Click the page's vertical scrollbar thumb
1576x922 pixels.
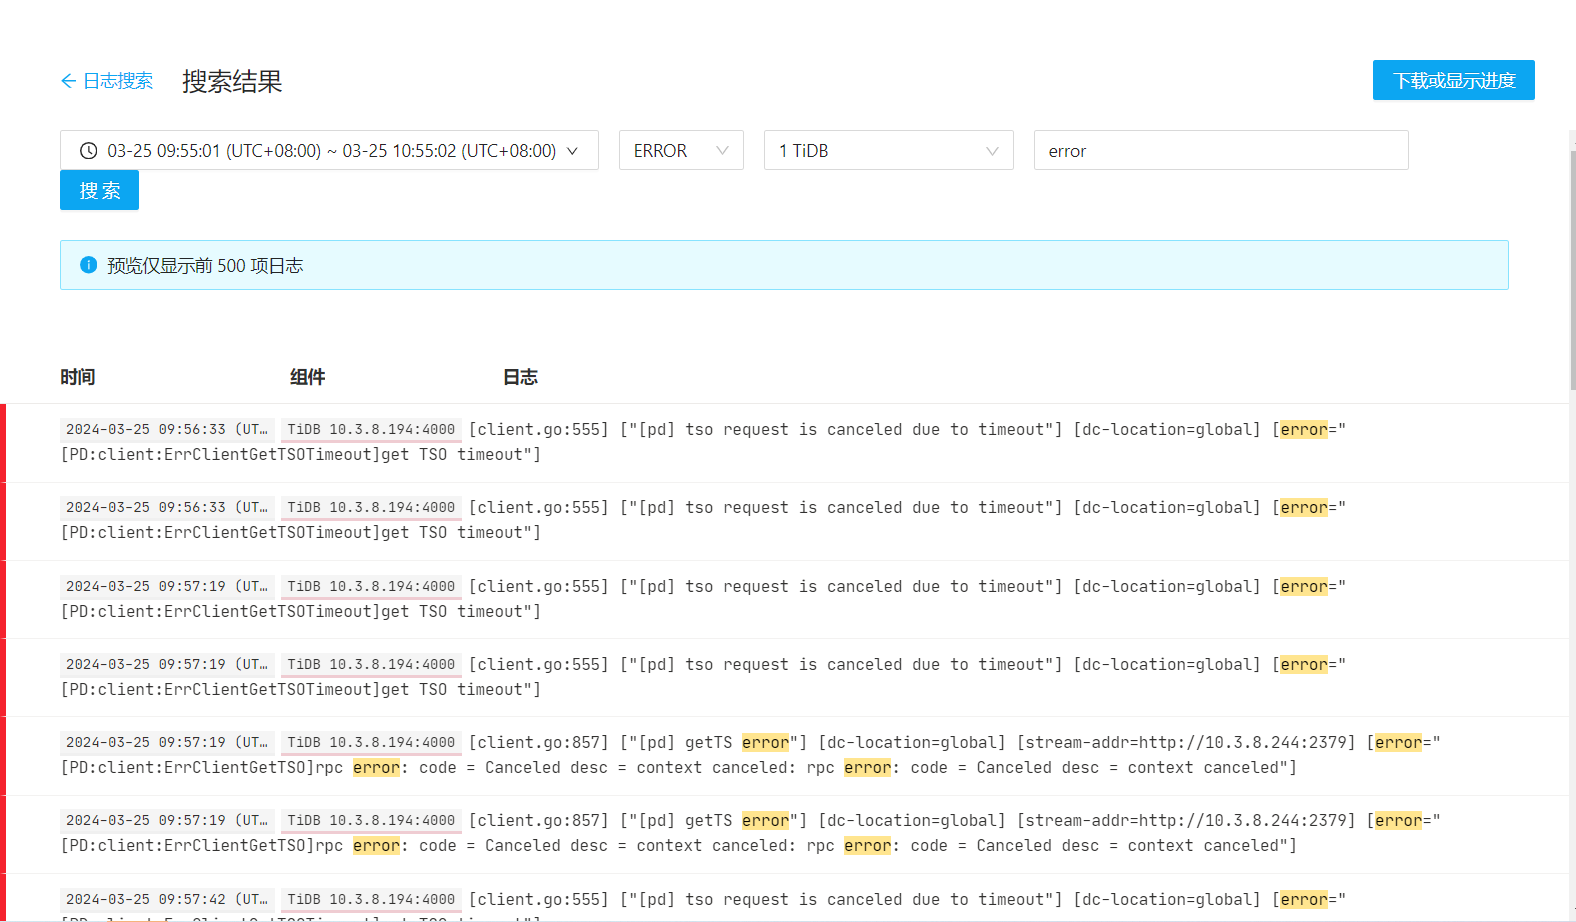point(1572,270)
